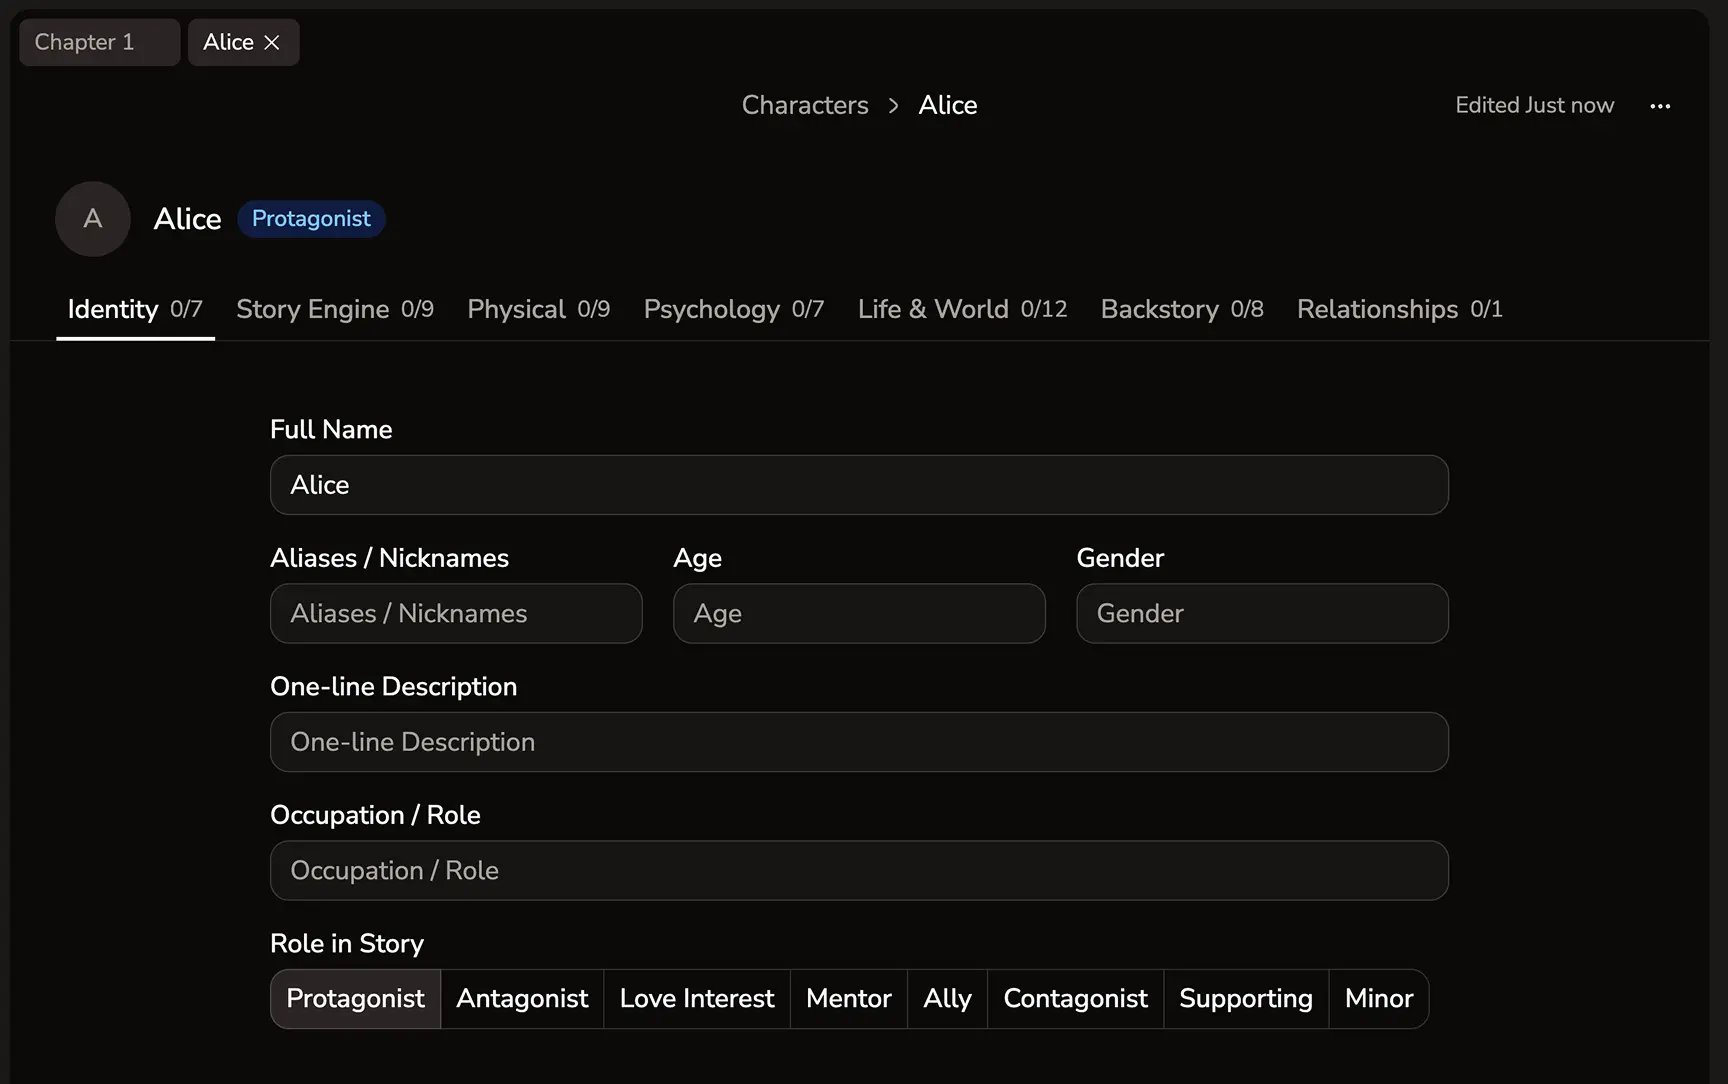The width and height of the screenshot is (1728, 1084).
Task: Go back to Characters in breadcrumb
Action: (805, 105)
